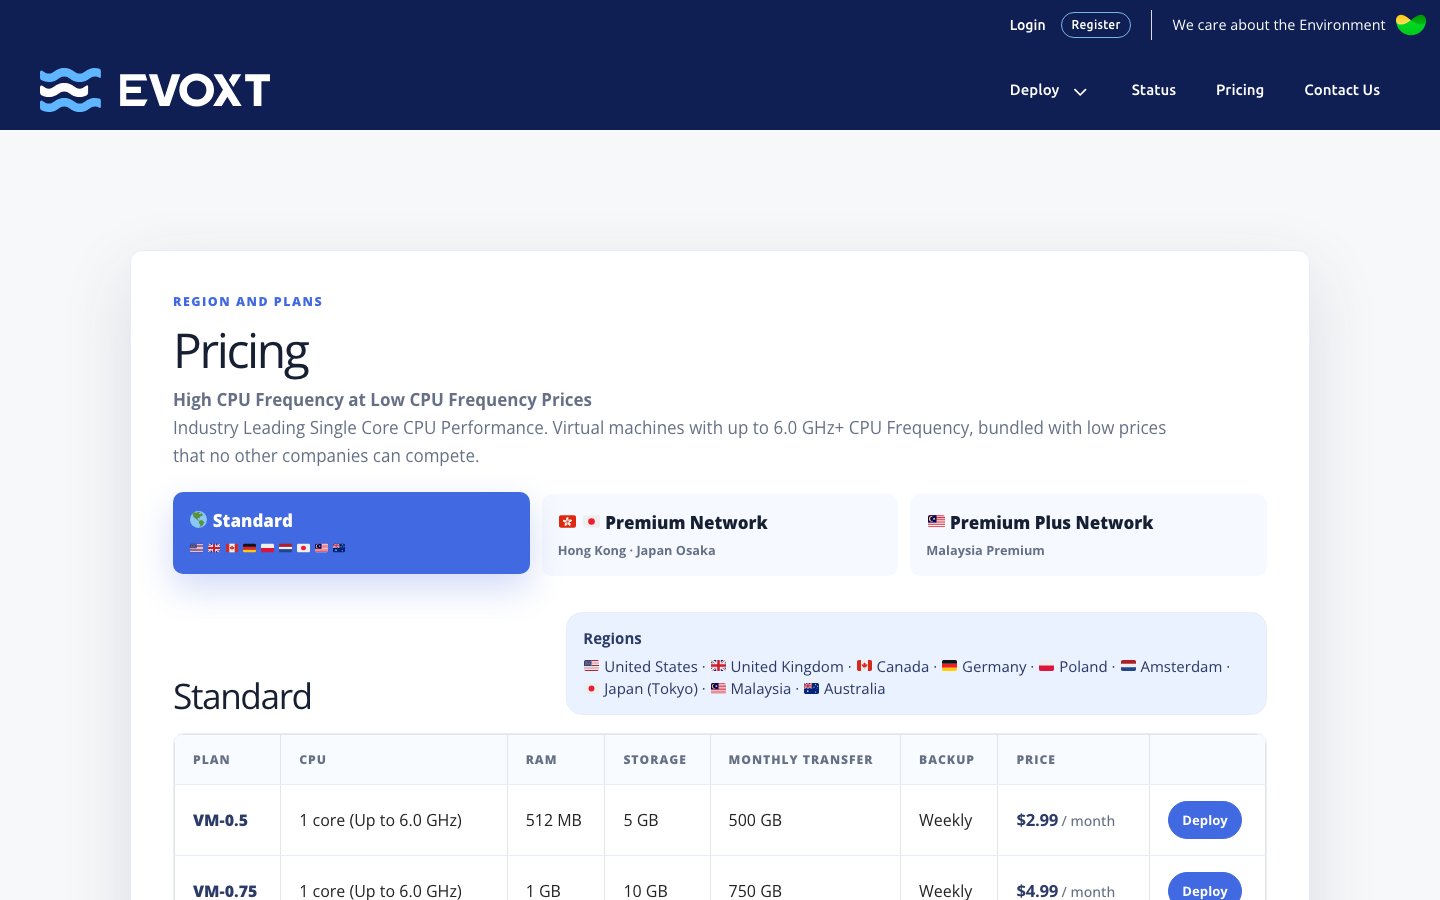The image size is (1440, 900).
Task: Expand the Deploy dropdown chevron
Action: pyautogui.click(x=1080, y=91)
